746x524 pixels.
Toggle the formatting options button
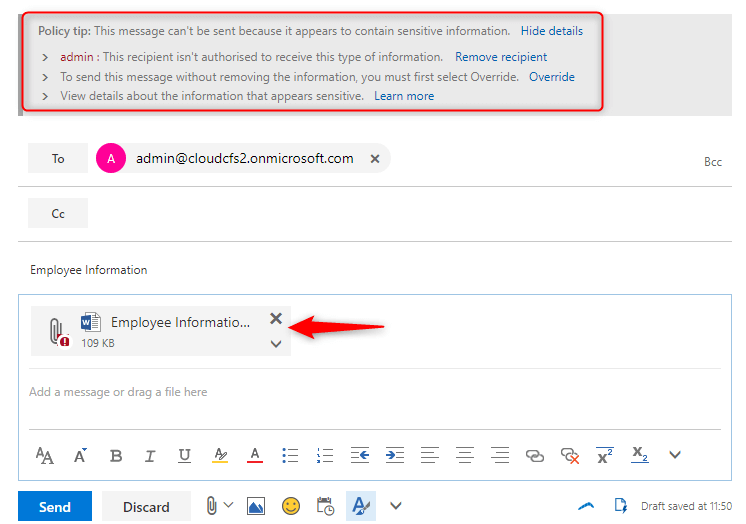[x=361, y=506]
